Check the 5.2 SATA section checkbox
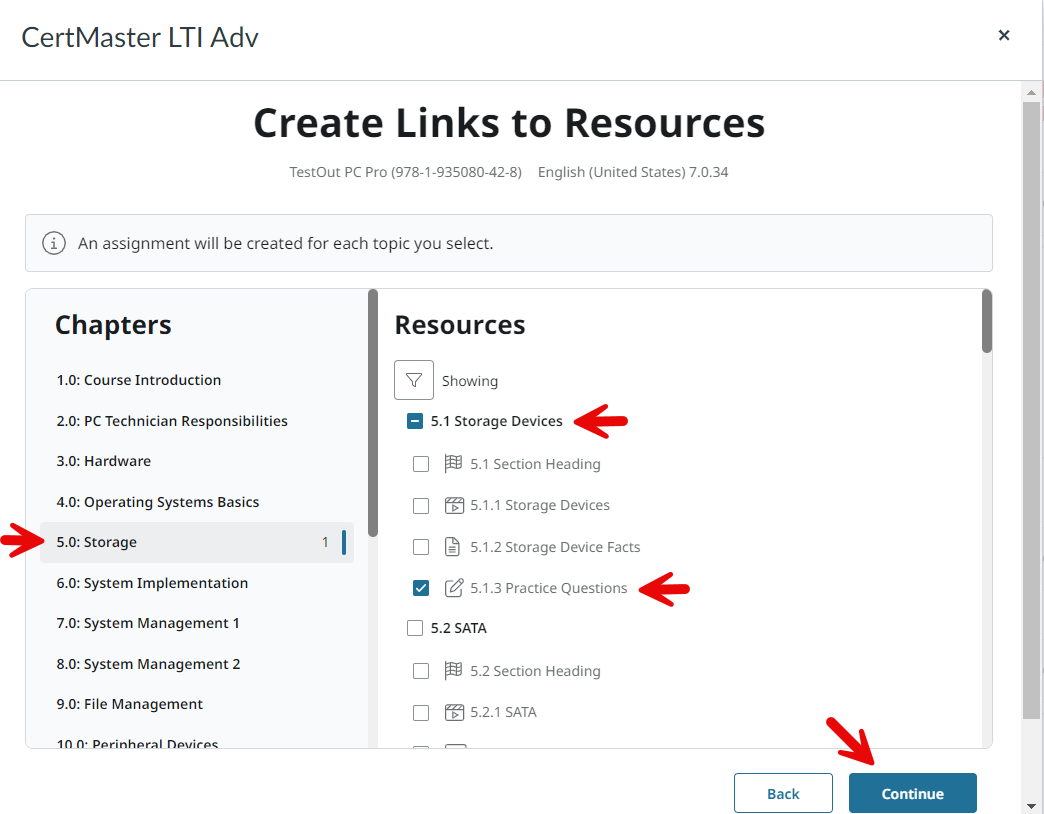1044x814 pixels. 415,628
